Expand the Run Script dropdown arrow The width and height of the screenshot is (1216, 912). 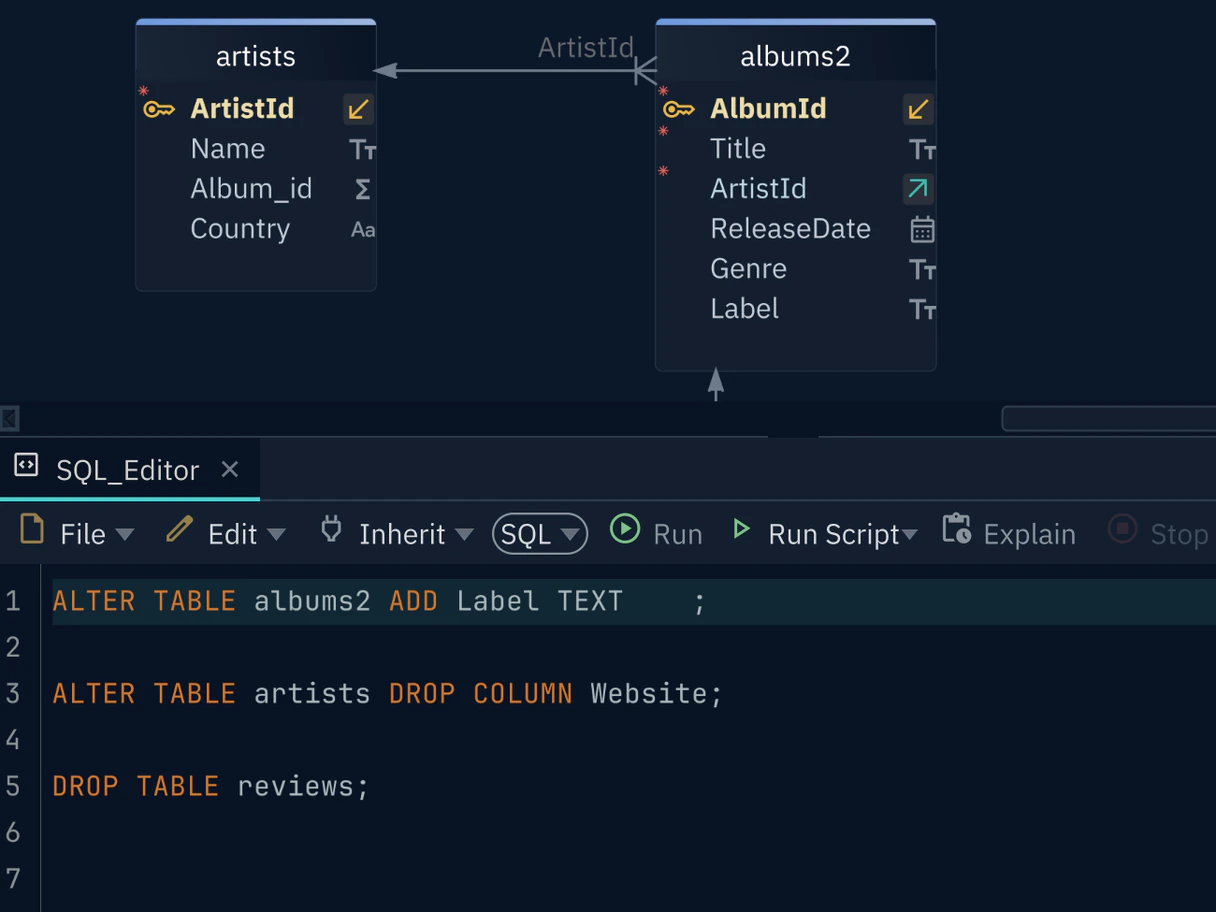click(x=910, y=535)
